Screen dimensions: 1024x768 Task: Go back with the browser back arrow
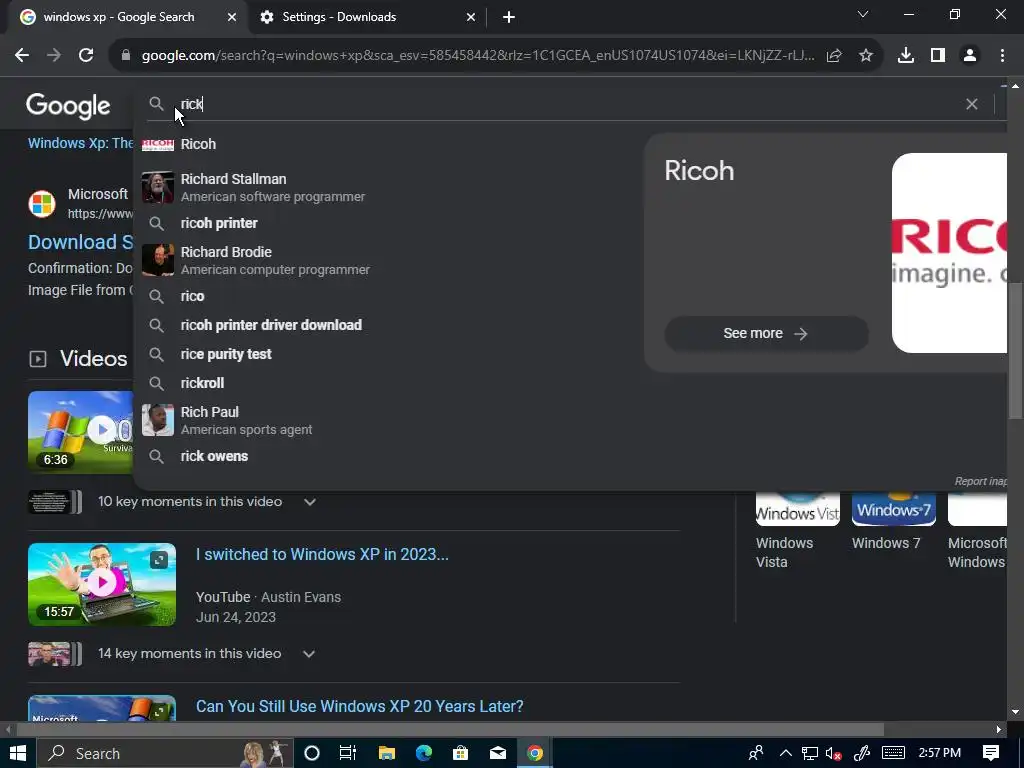click(22, 56)
